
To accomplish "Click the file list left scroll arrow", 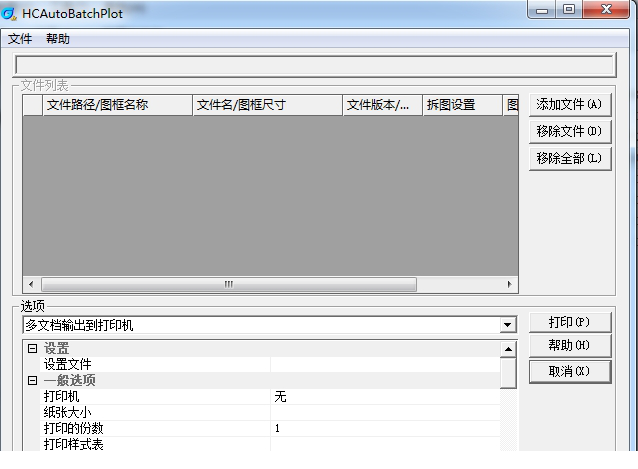I will pyautogui.click(x=32, y=284).
